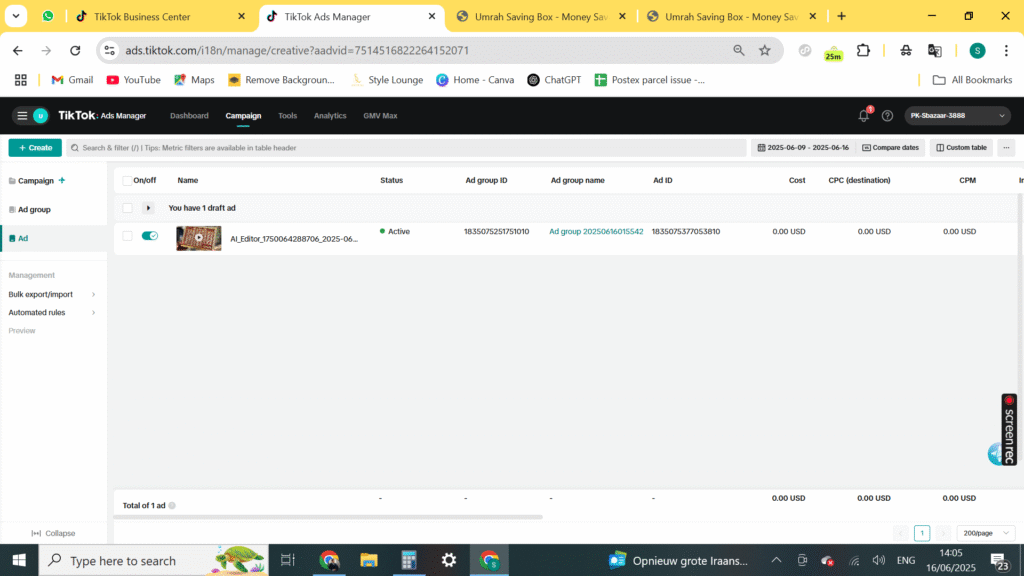
Task: Open the hamburger menu beside TikTok logo
Action: click(x=22, y=116)
